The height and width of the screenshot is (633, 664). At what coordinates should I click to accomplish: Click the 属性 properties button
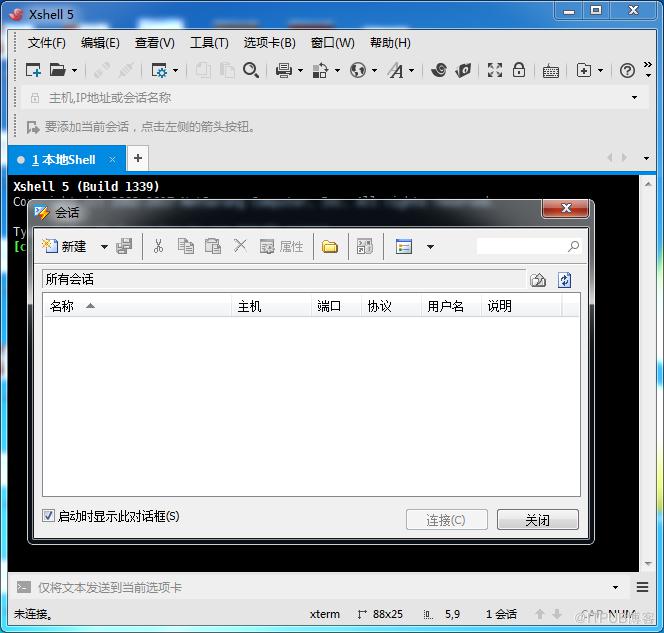coord(282,246)
